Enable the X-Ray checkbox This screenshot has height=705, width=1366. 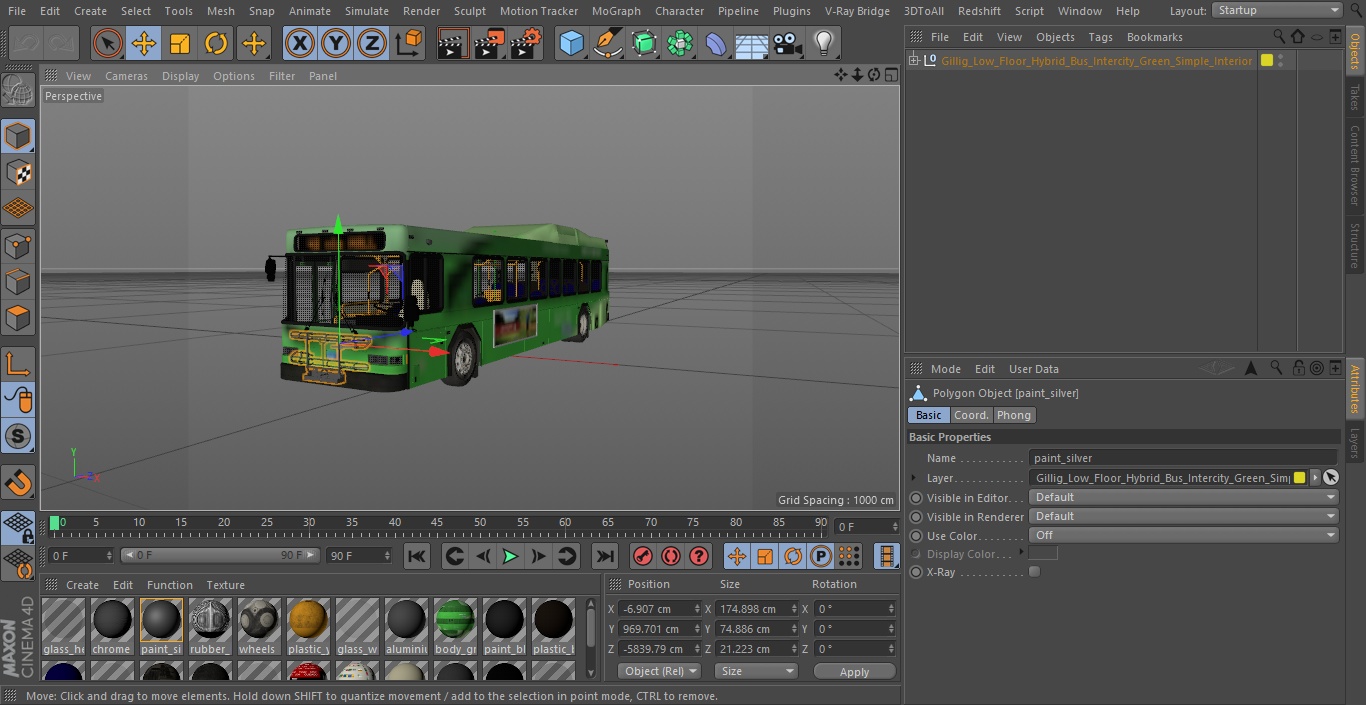tap(1035, 572)
